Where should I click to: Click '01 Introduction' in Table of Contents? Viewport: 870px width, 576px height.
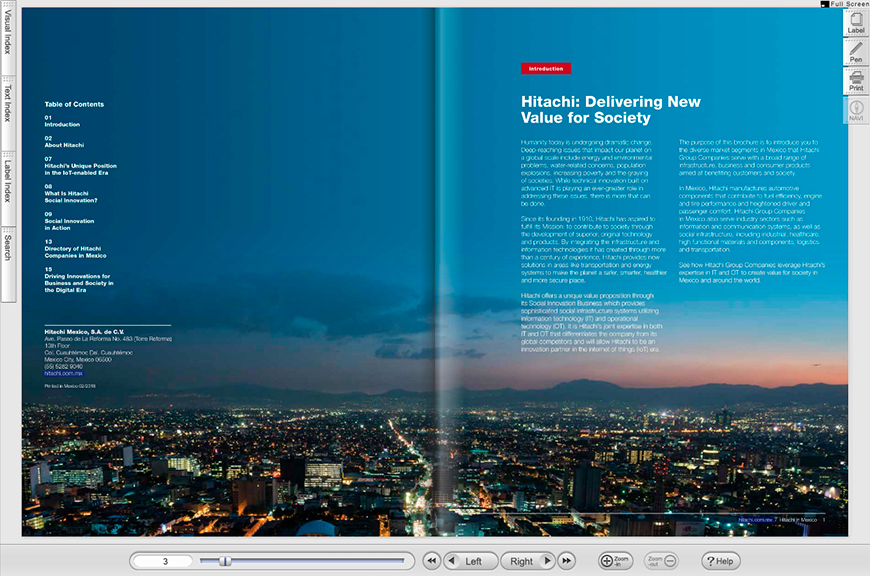tap(62, 121)
